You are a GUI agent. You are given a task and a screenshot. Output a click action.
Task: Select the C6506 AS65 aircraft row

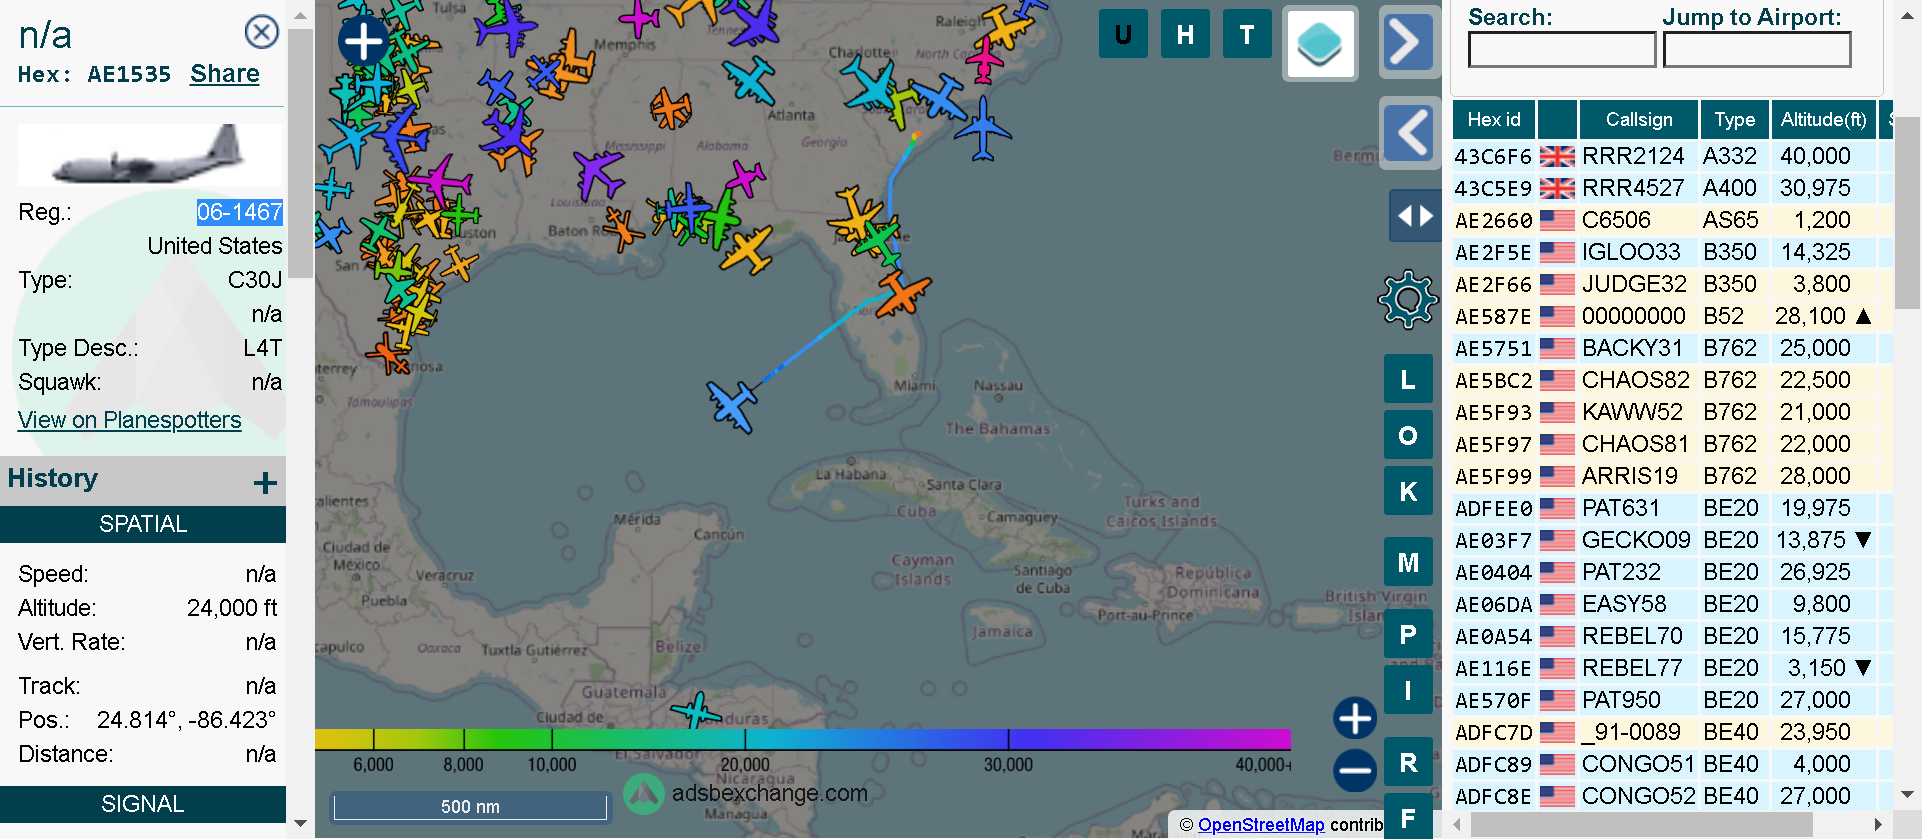tap(1672, 220)
